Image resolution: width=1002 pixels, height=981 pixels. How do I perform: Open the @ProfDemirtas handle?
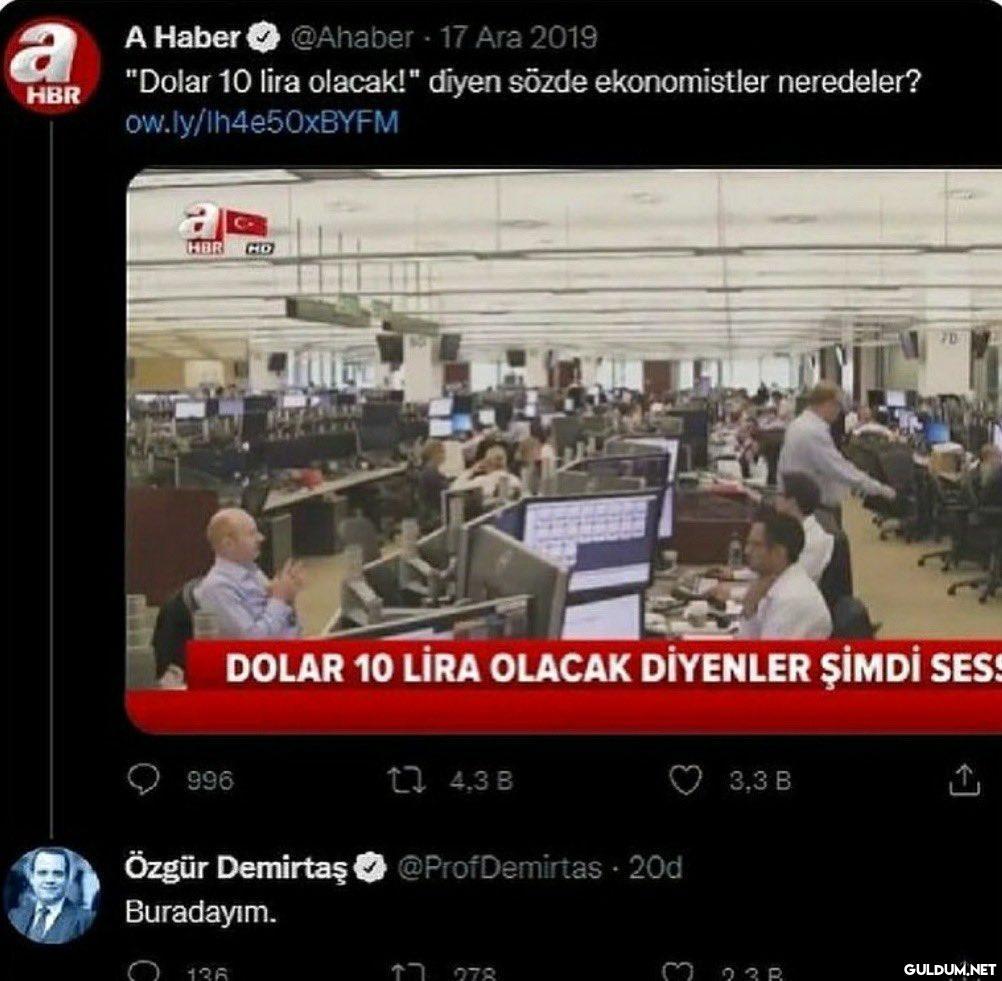point(499,868)
